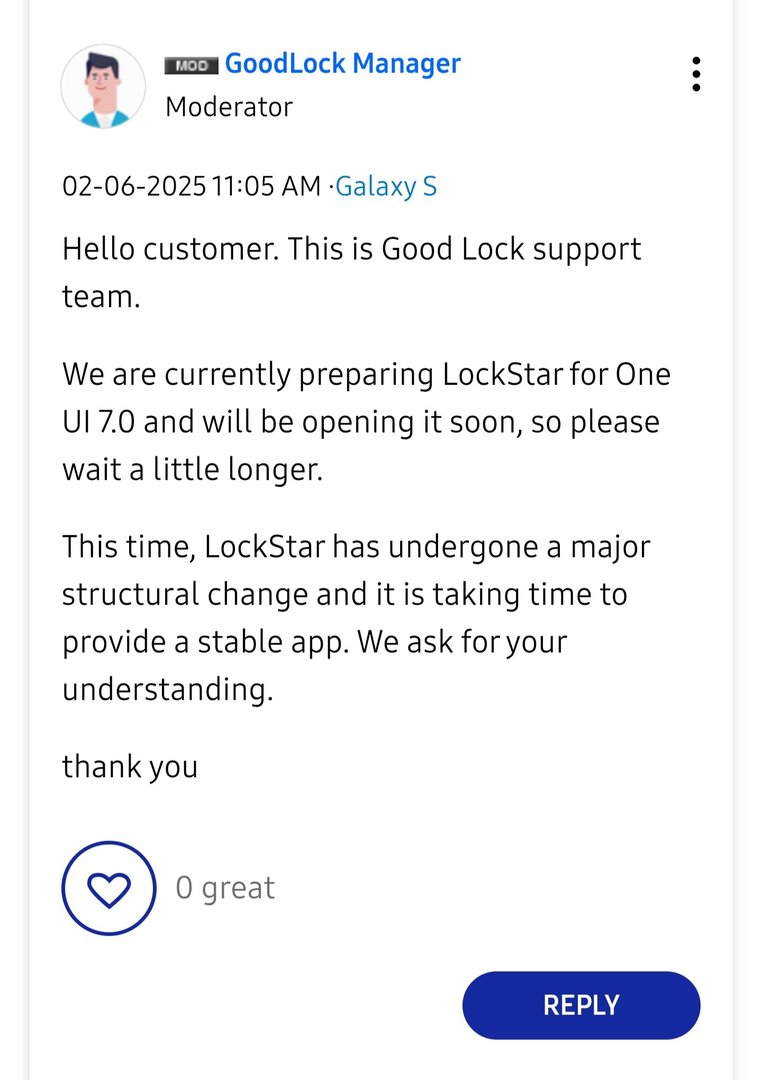Like the post with the heart icon
The width and height of the screenshot is (762, 1080).
(109, 888)
